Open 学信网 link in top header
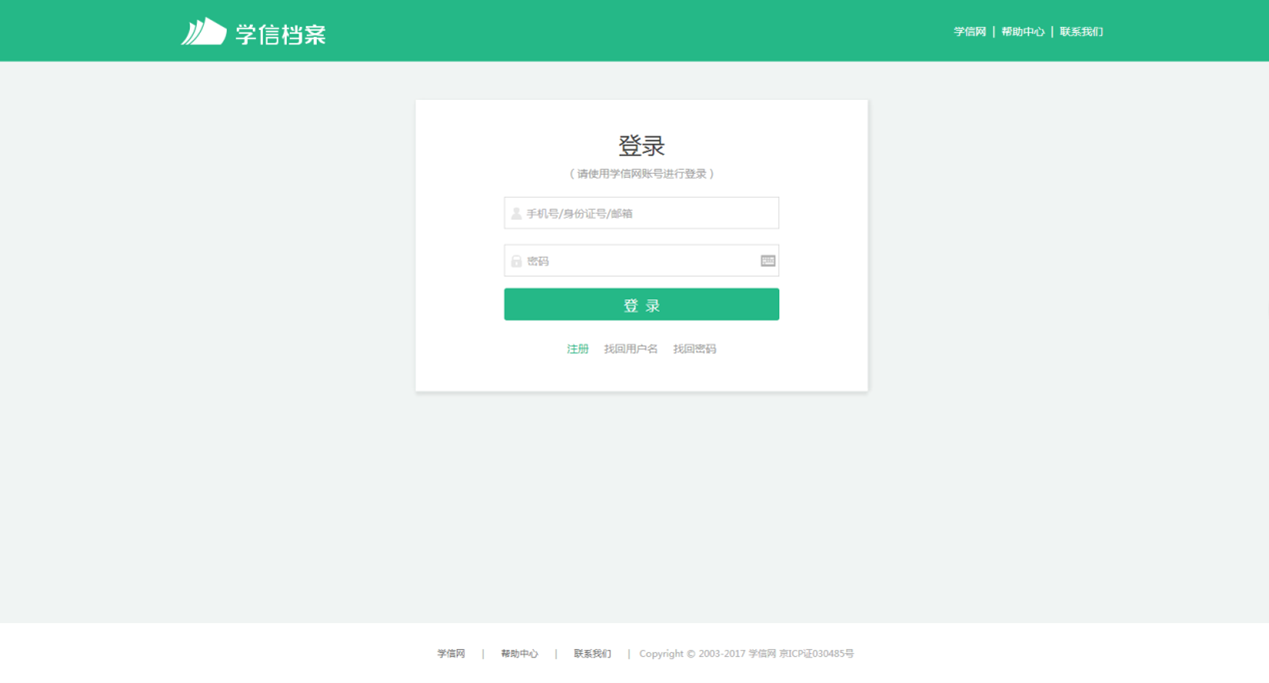 tap(969, 32)
